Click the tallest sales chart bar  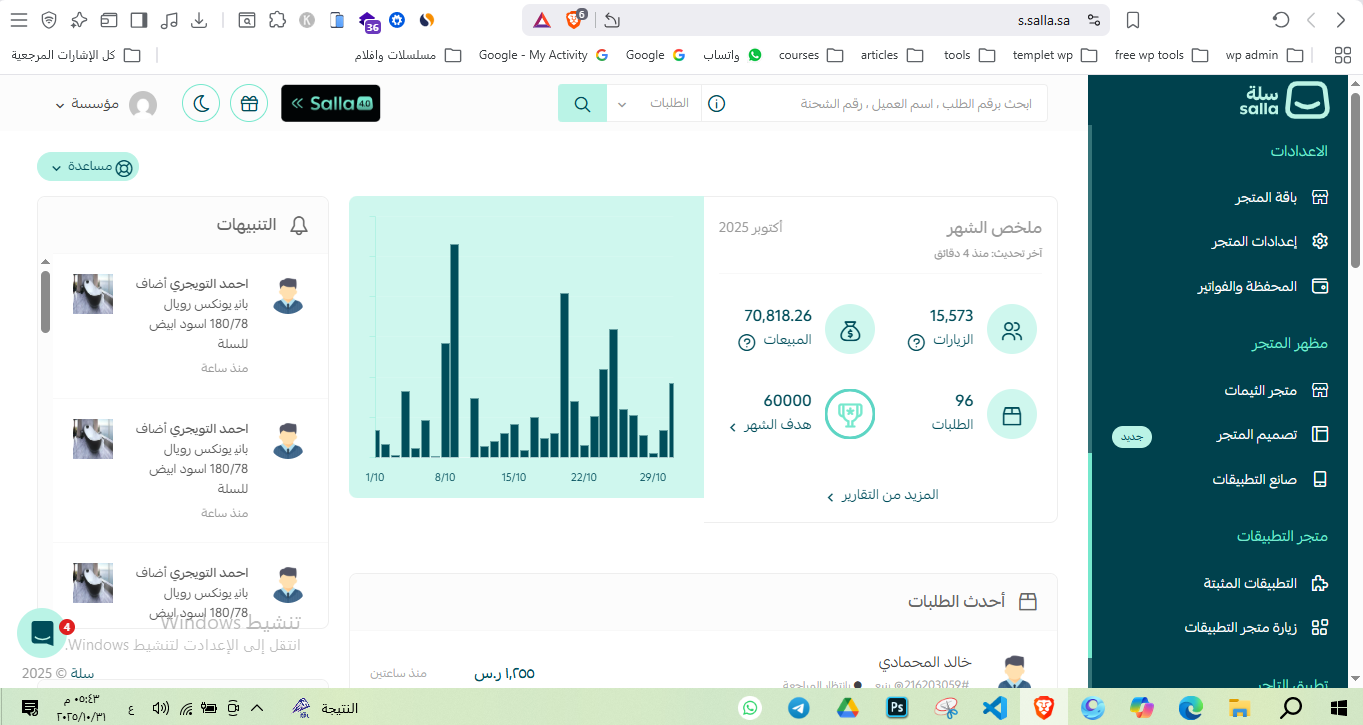point(454,351)
